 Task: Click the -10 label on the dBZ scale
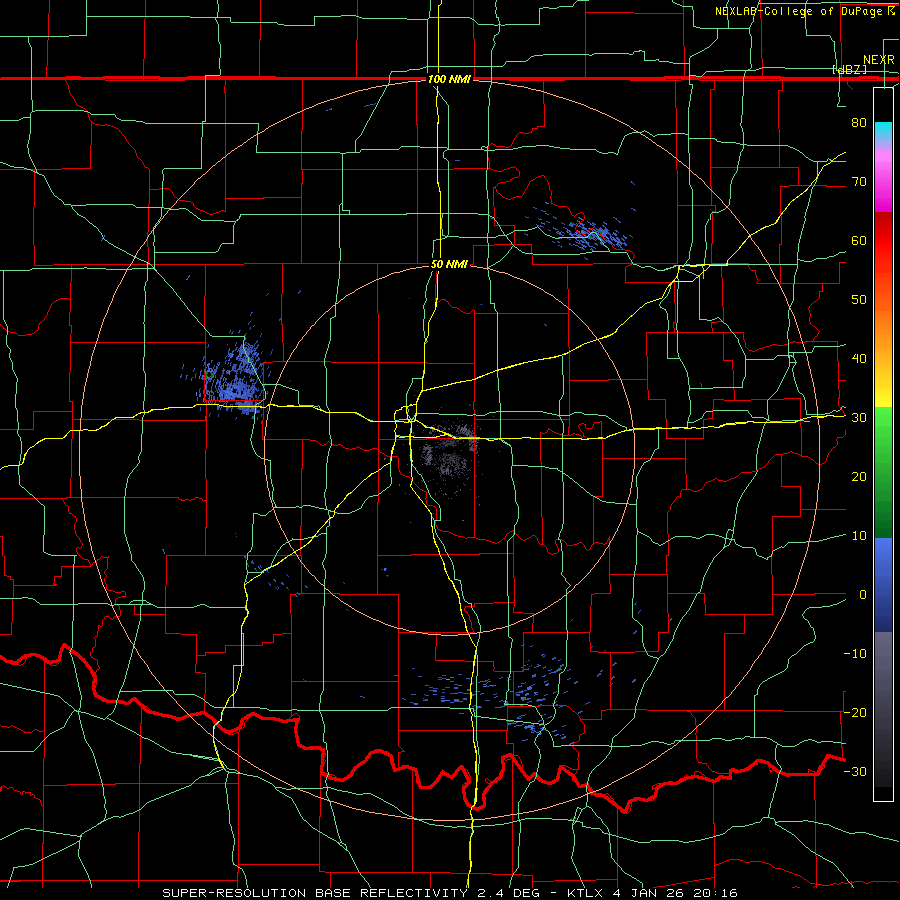pos(855,654)
